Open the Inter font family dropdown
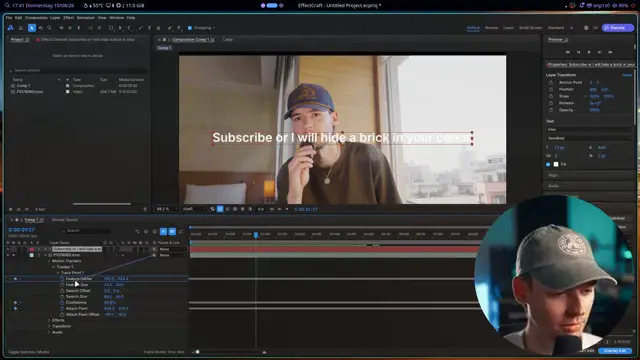The width and height of the screenshot is (640, 360). (x=589, y=129)
